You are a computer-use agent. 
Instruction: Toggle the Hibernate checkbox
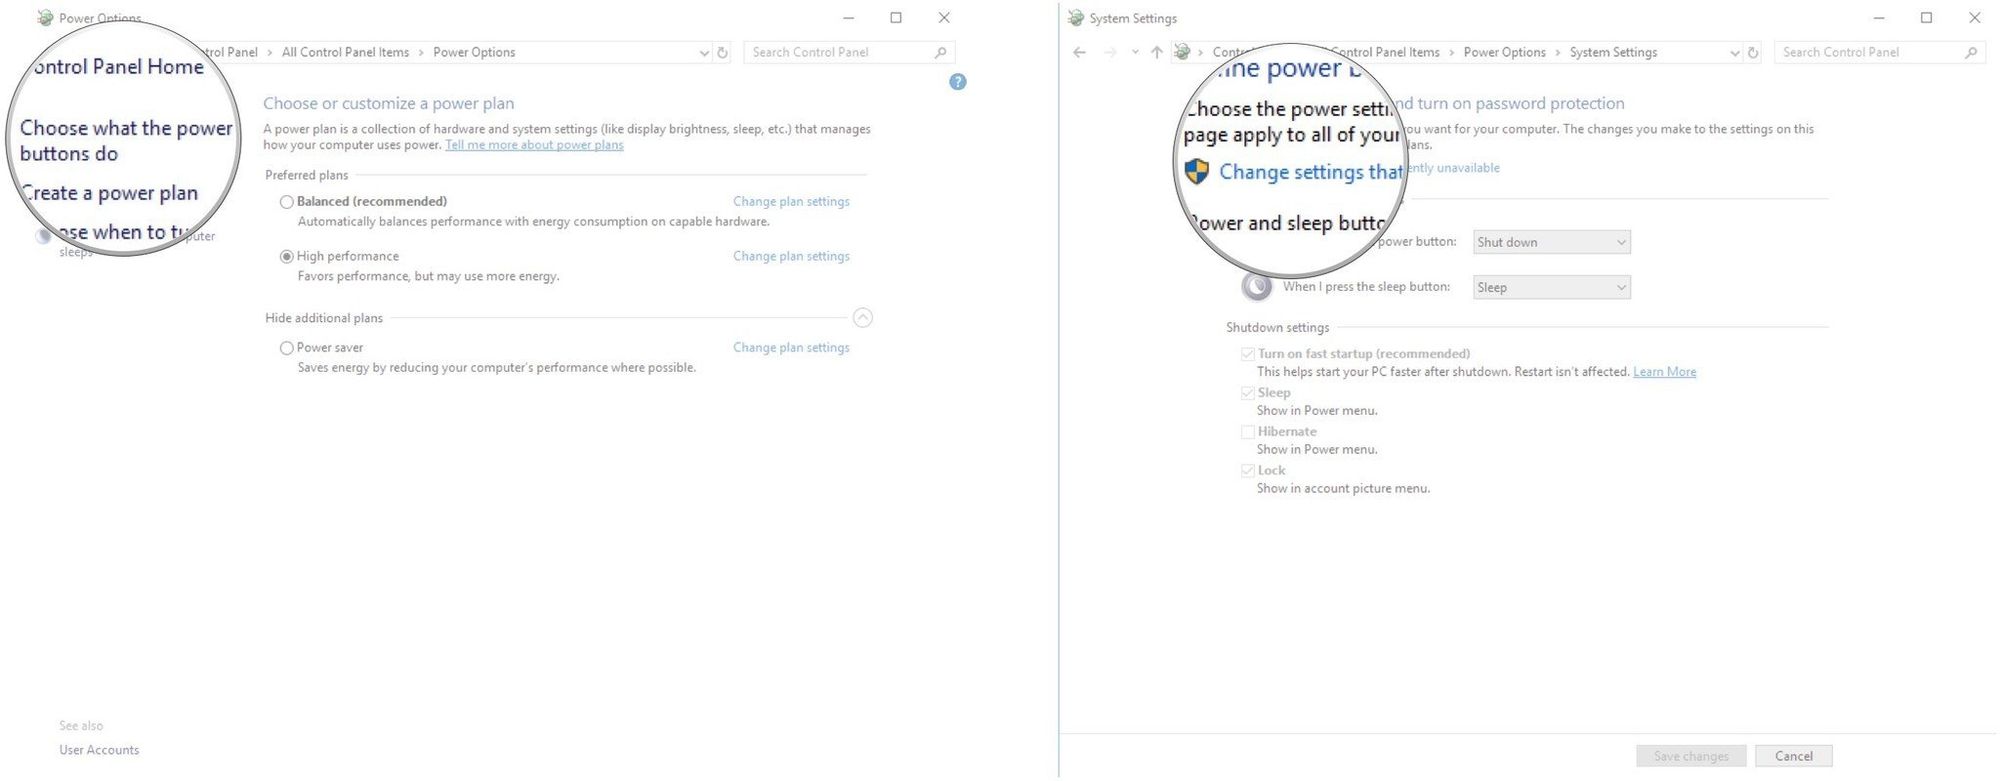coord(1247,432)
